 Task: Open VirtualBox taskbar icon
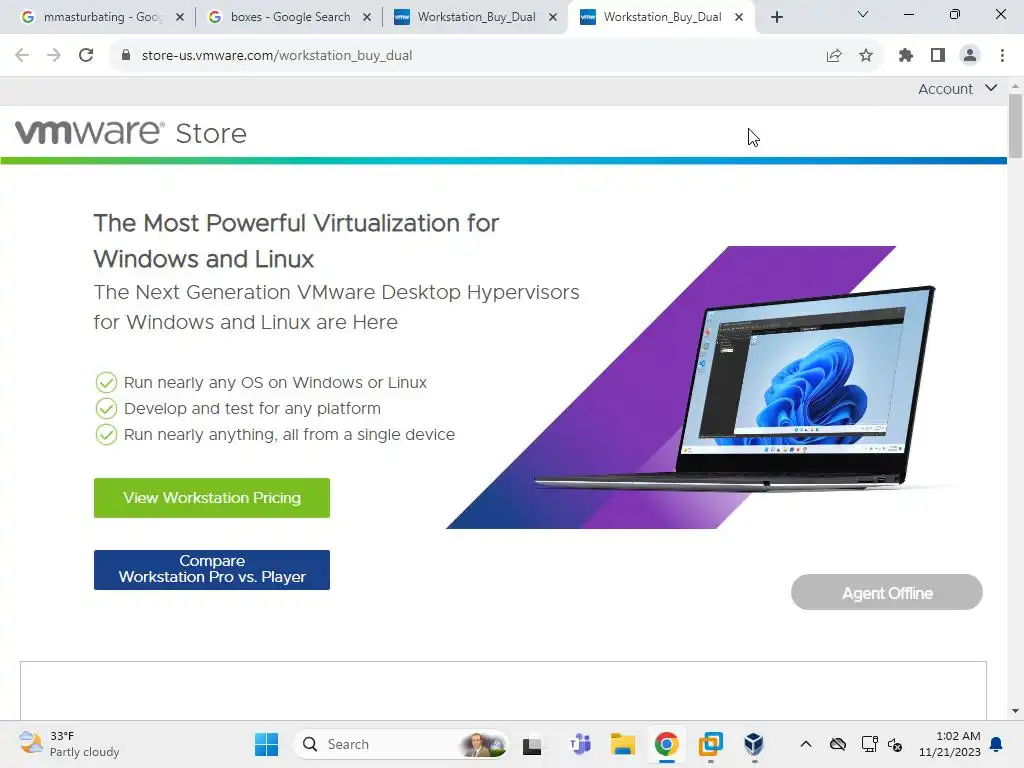click(754, 744)
